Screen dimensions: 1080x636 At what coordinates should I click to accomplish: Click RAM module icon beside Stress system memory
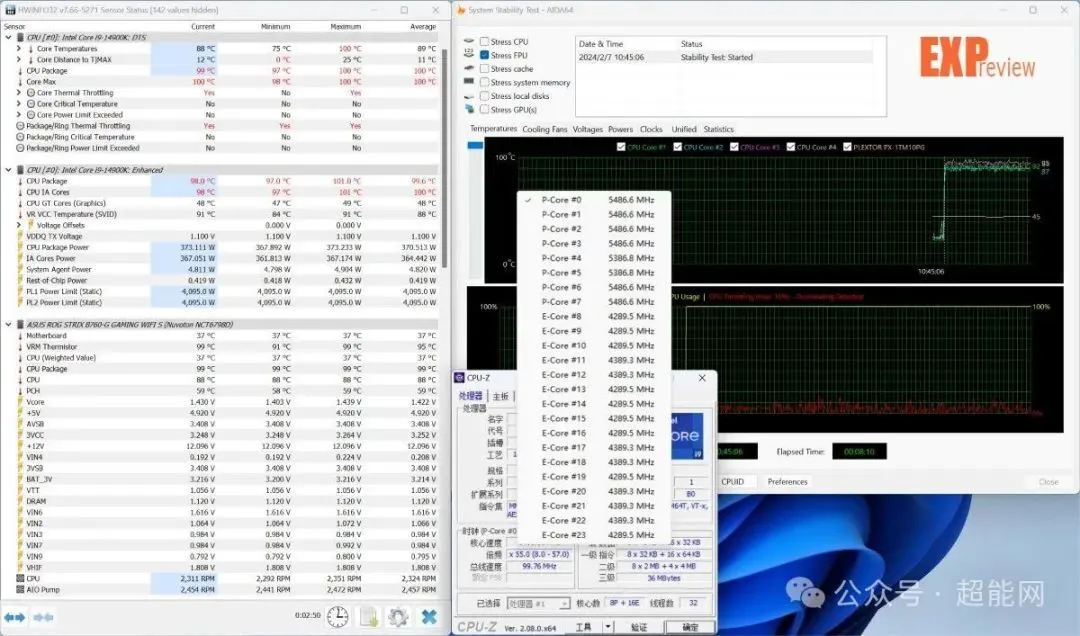point(469,82)
